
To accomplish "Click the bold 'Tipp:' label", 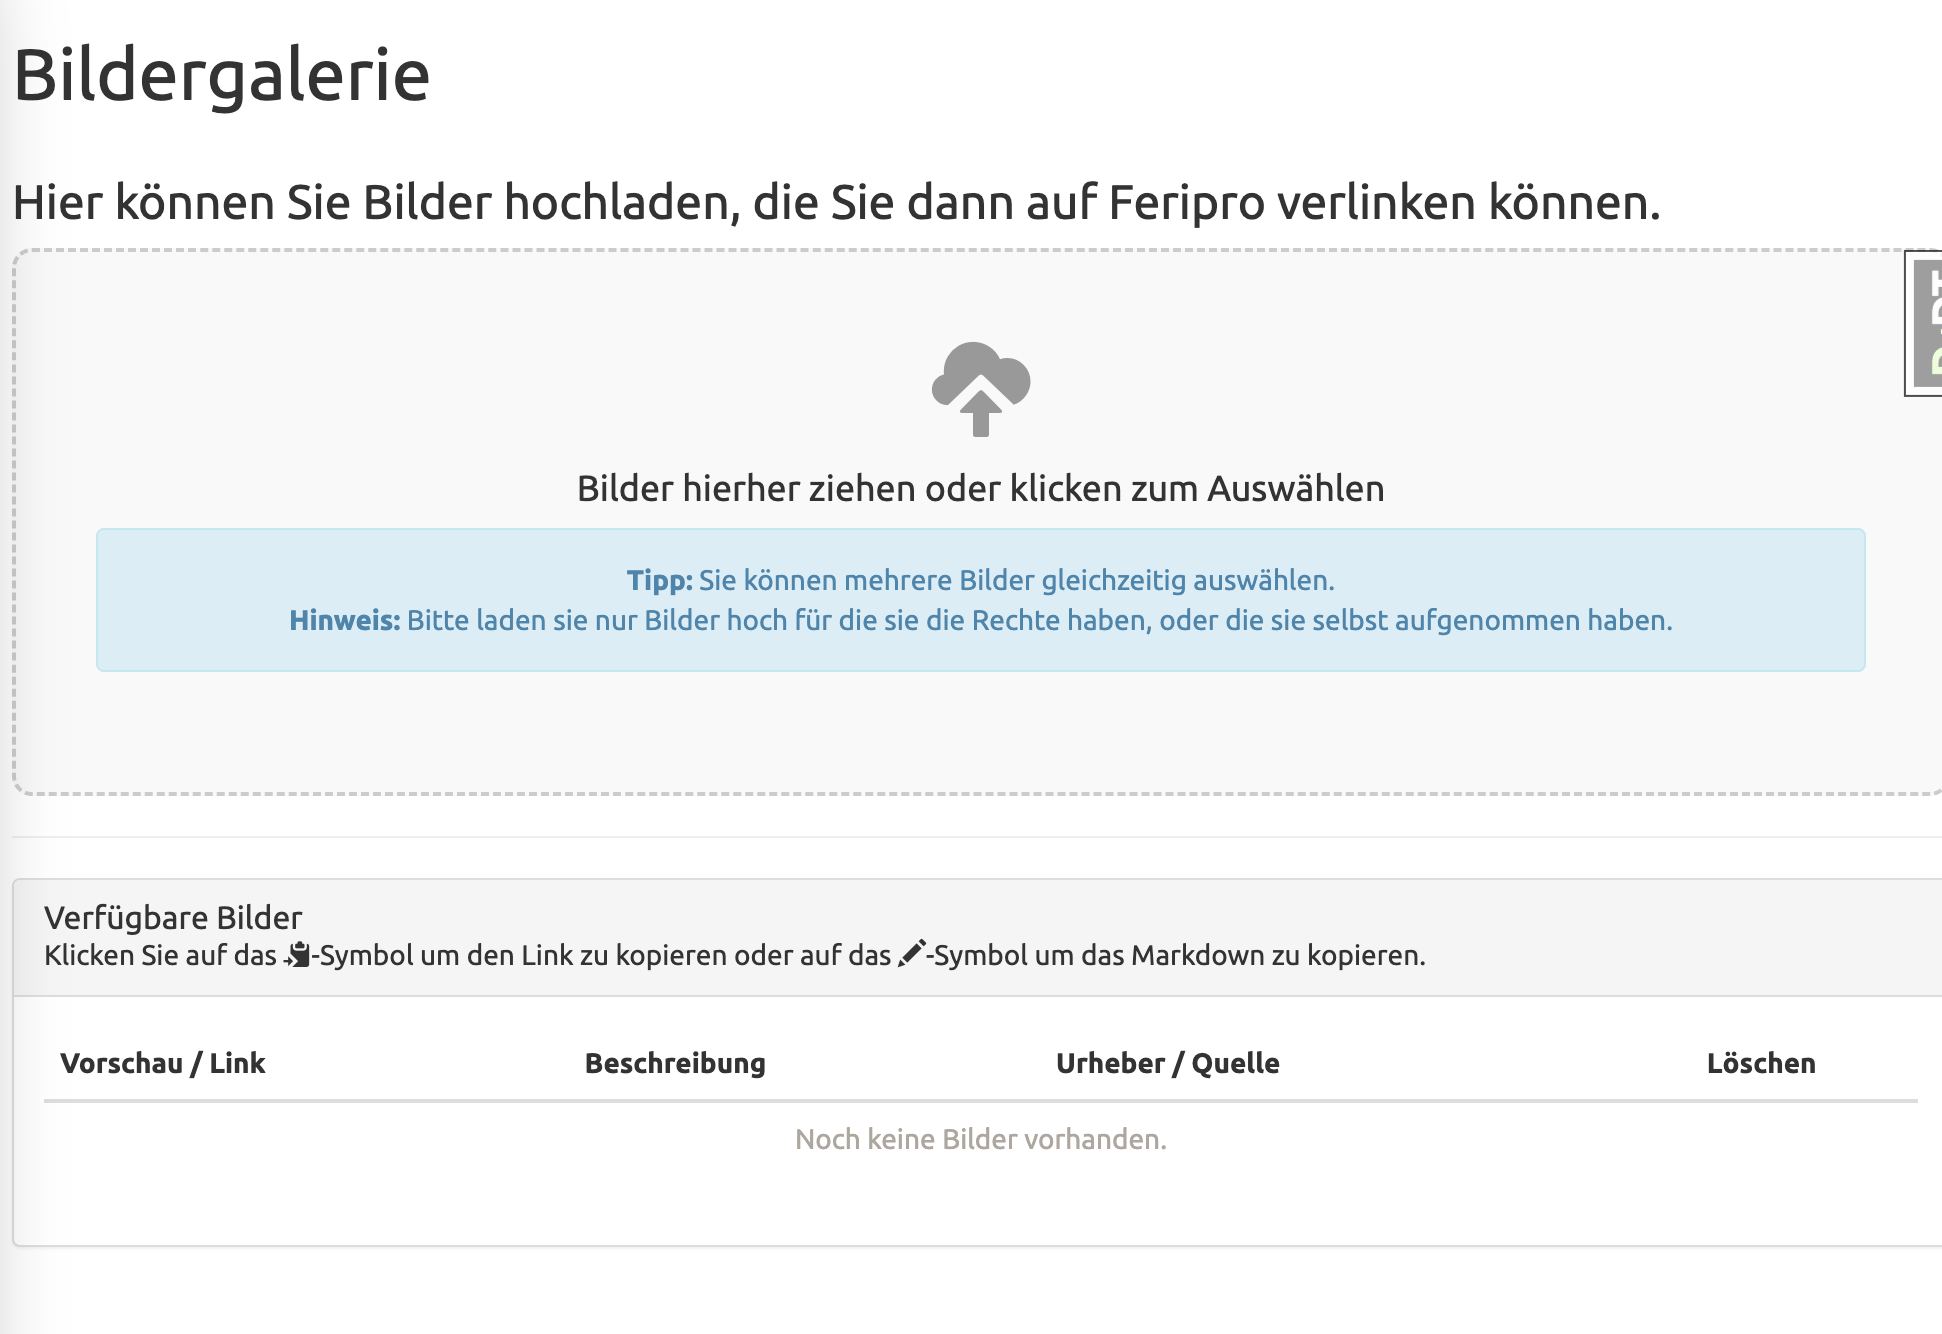I will (x=659, y=580).
